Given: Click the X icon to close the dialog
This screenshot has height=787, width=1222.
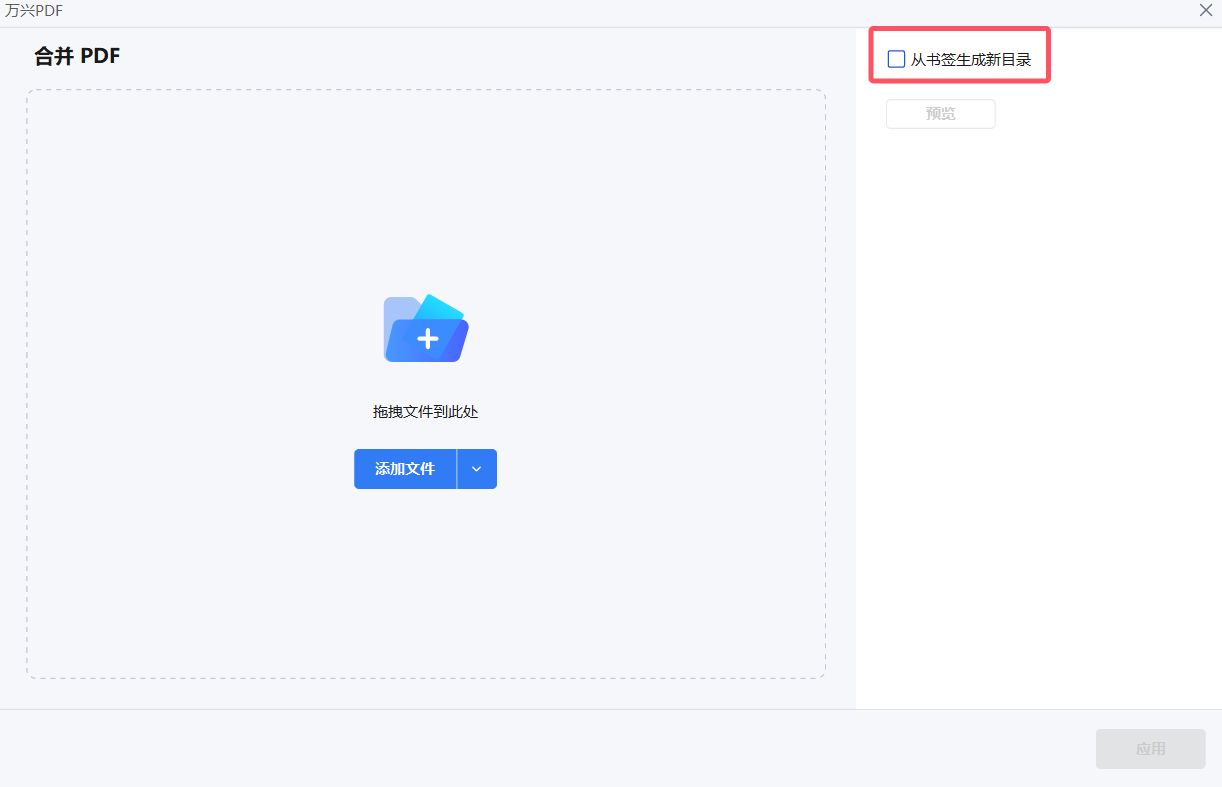Looking at the screenshot, I should [1205, 11].
